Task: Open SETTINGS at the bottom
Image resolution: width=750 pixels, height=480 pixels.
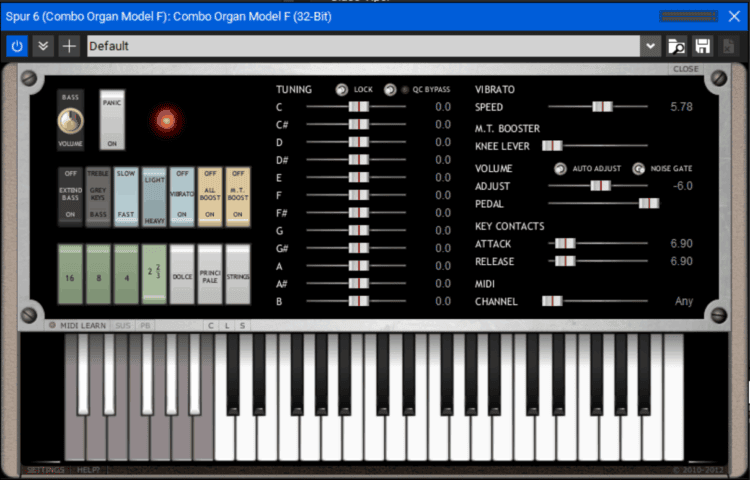Action: [45, 470]
